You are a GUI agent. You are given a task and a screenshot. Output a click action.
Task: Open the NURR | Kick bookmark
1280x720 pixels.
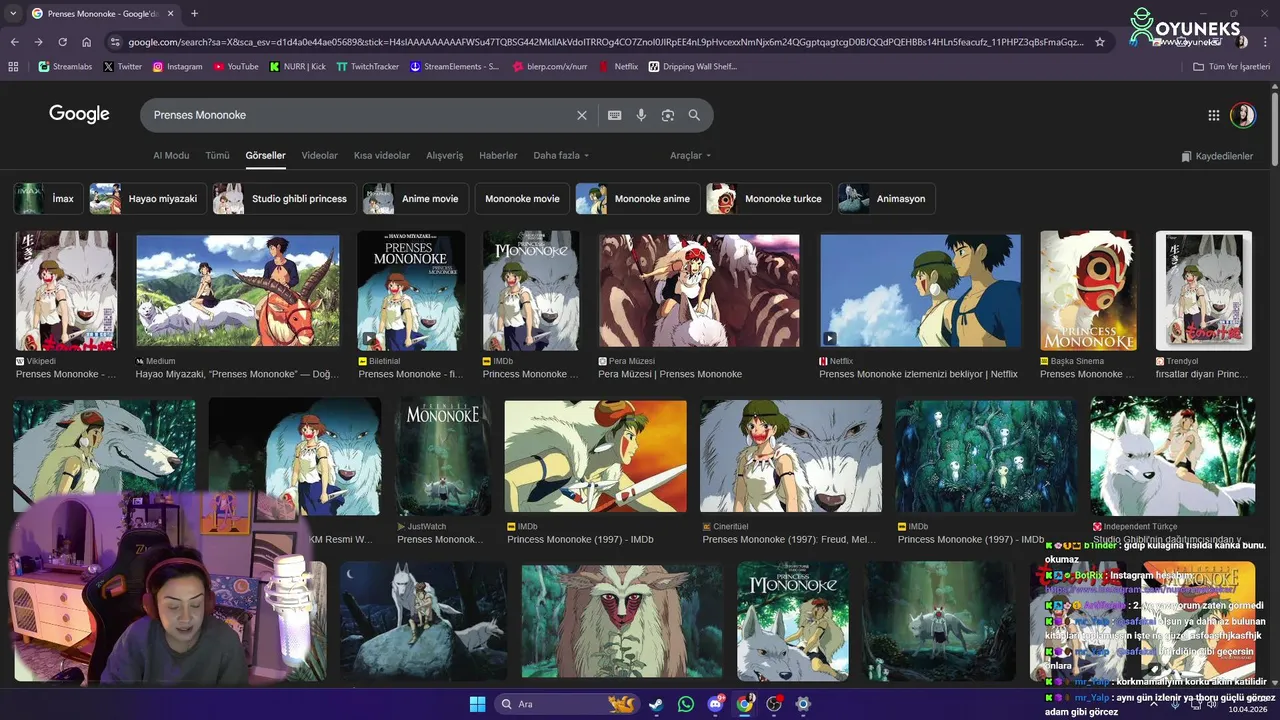(x=297, y=67)
